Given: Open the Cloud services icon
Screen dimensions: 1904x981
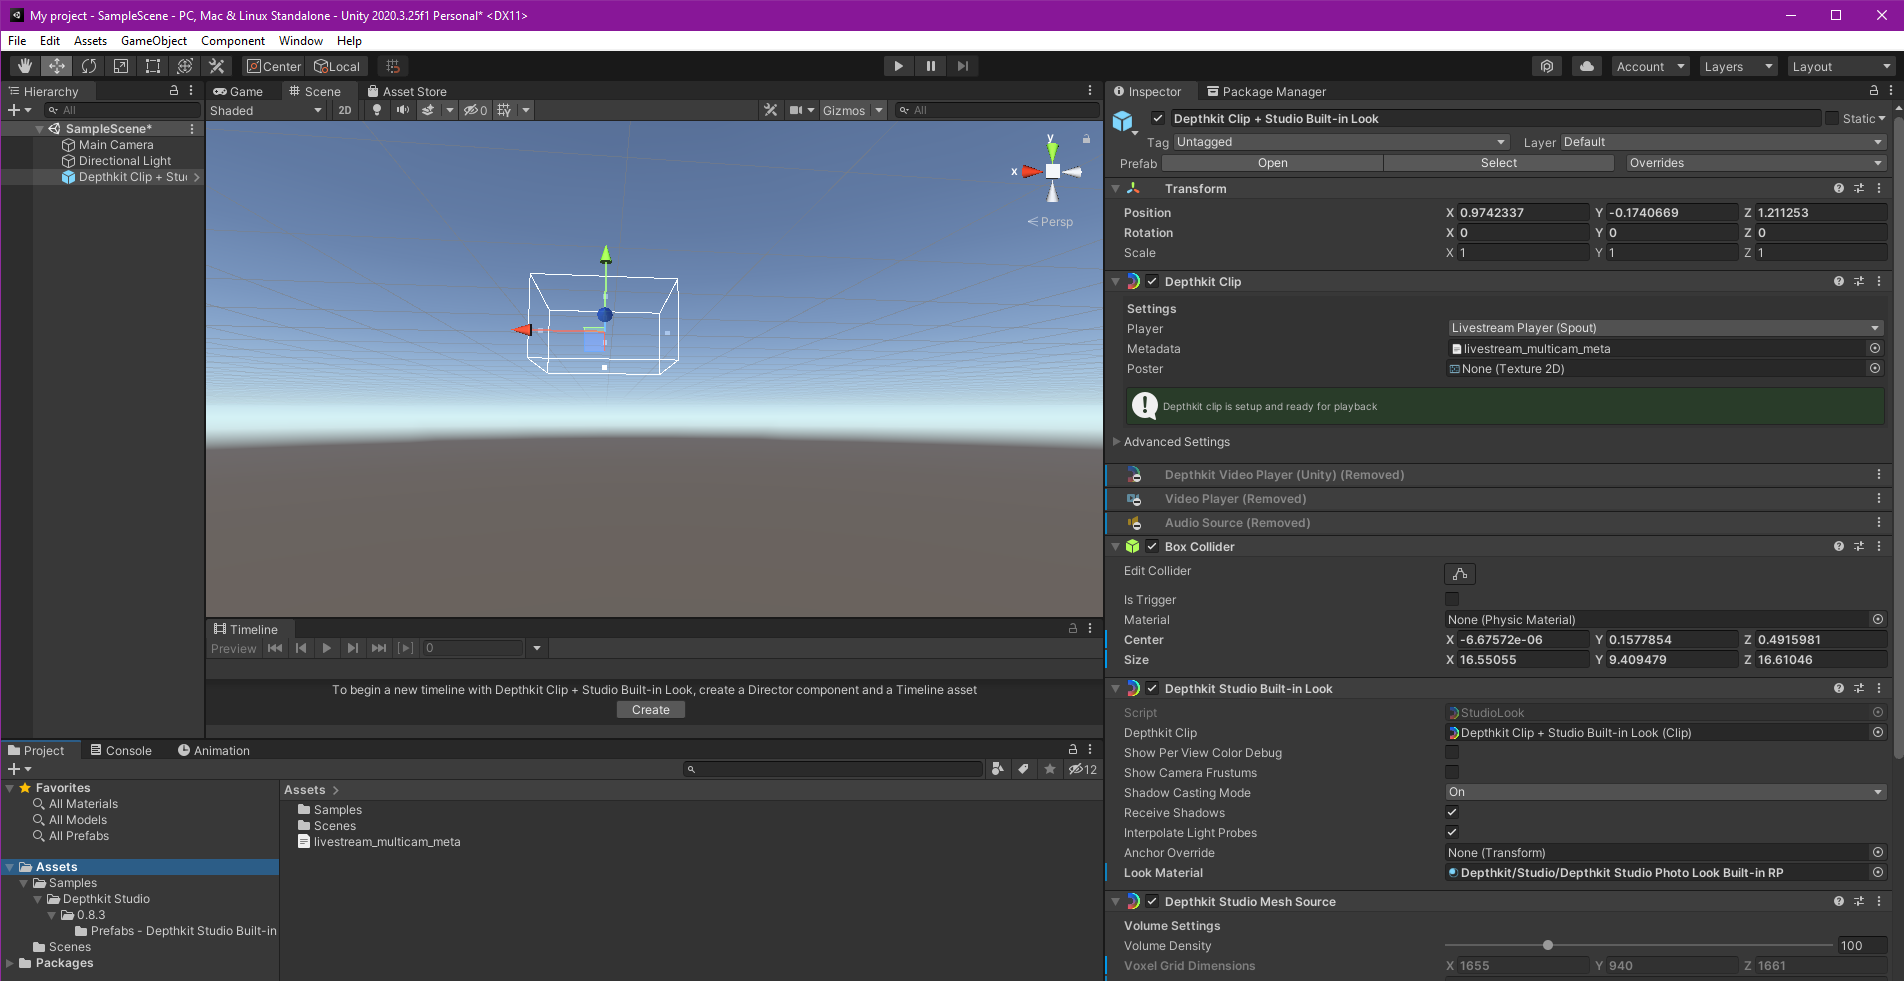Looking at the screenshot, I should (1586, 66).
